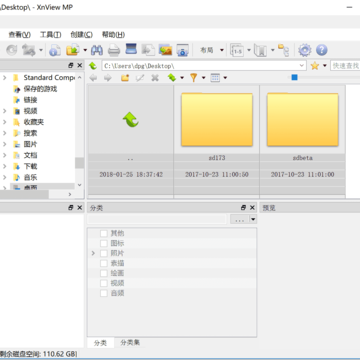Expand the 收藏夹 folder in tree
360x360 pixels.
pyautogui.click(x=4, y=122)
